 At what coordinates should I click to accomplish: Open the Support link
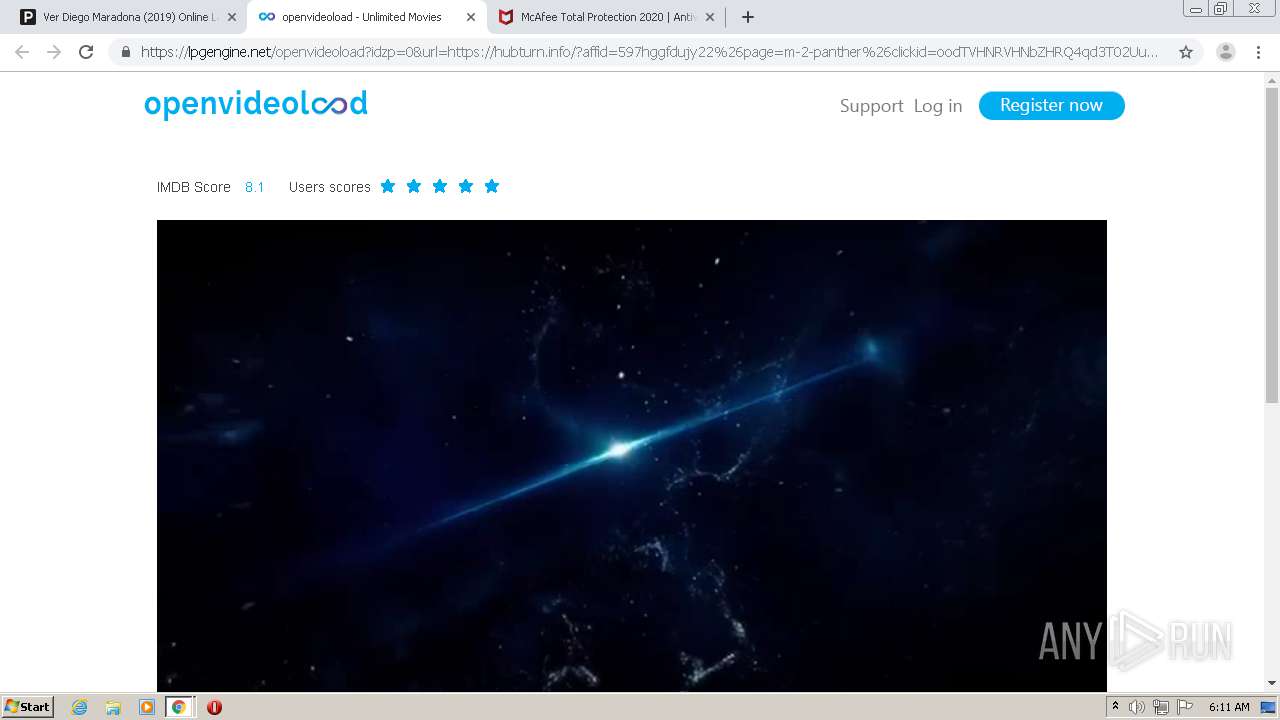pyautogui.click(x=871, y=106)
